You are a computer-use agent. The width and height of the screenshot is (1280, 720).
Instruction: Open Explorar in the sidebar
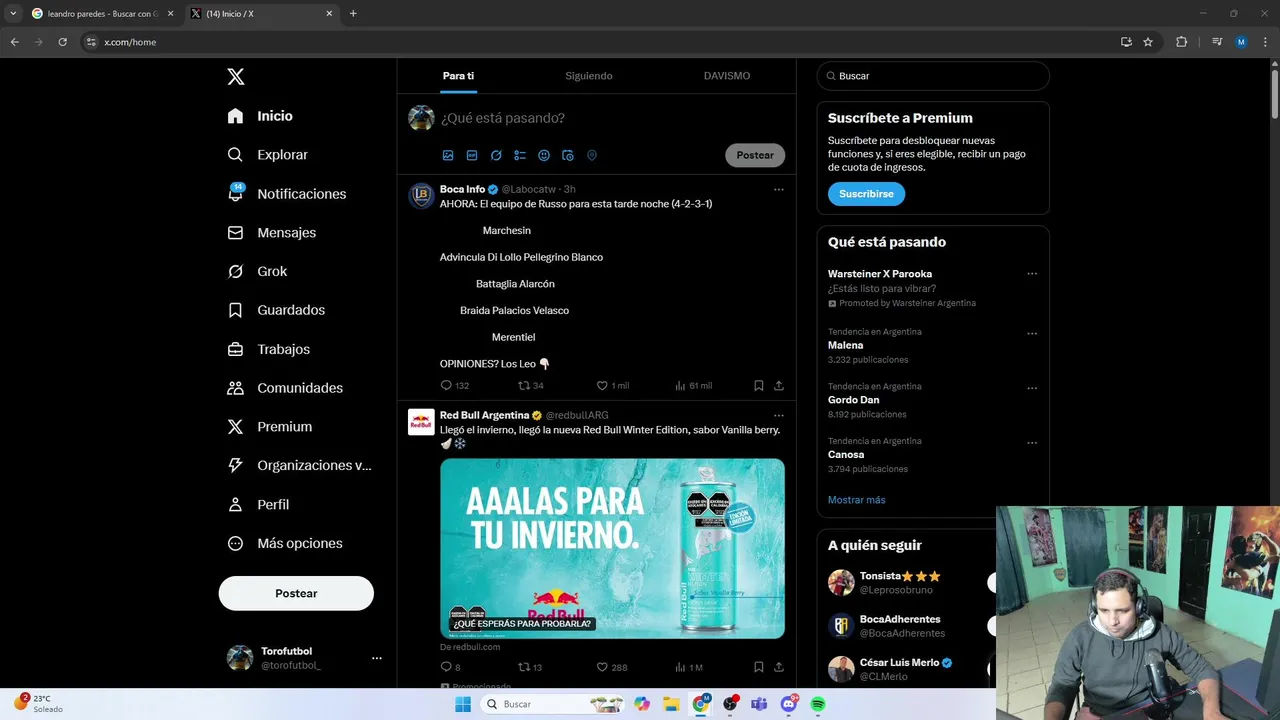267,155
